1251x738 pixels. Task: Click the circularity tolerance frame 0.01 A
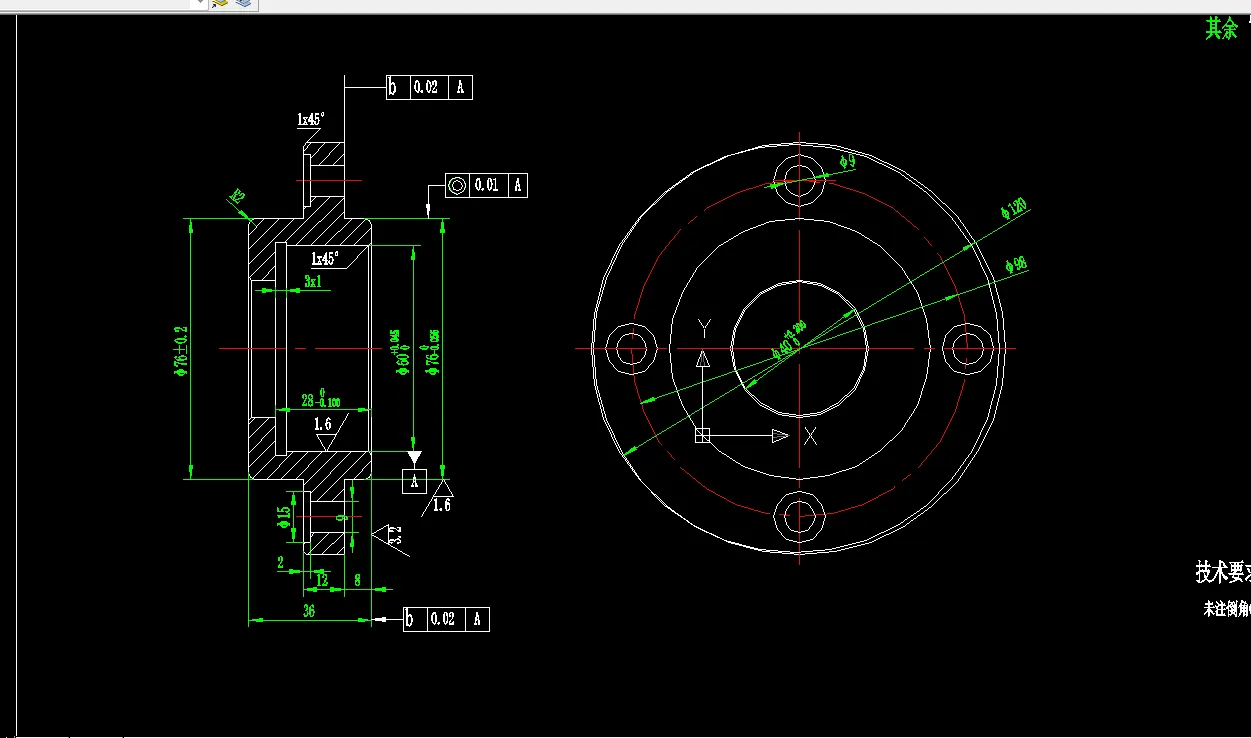pos(485,185)
